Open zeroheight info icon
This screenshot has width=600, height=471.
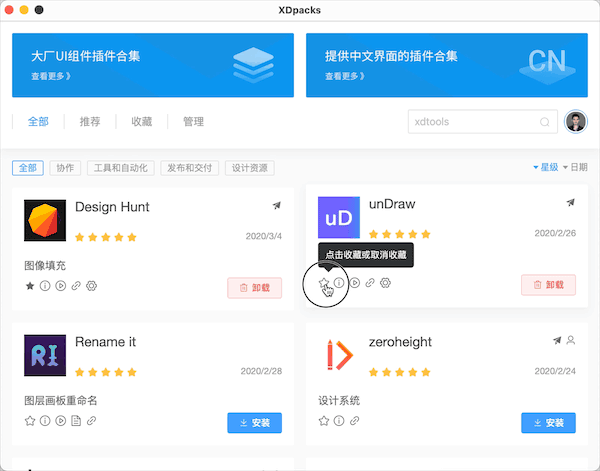tap(339, 421)
